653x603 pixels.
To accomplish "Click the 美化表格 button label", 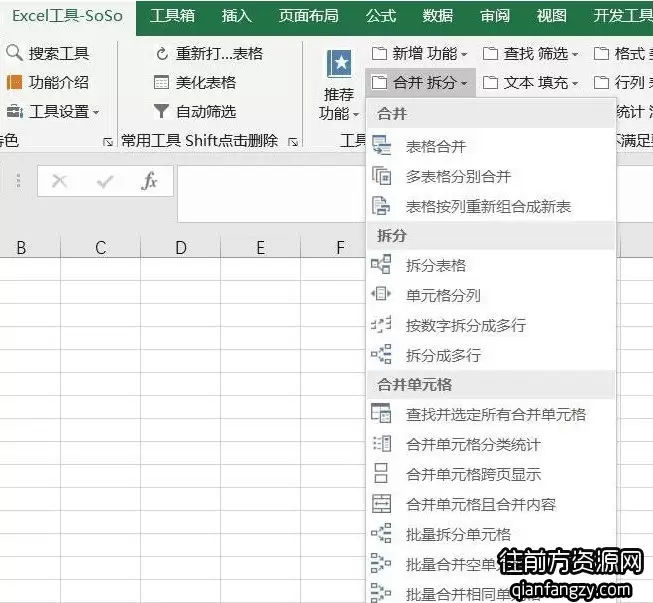I will (206, 82).
